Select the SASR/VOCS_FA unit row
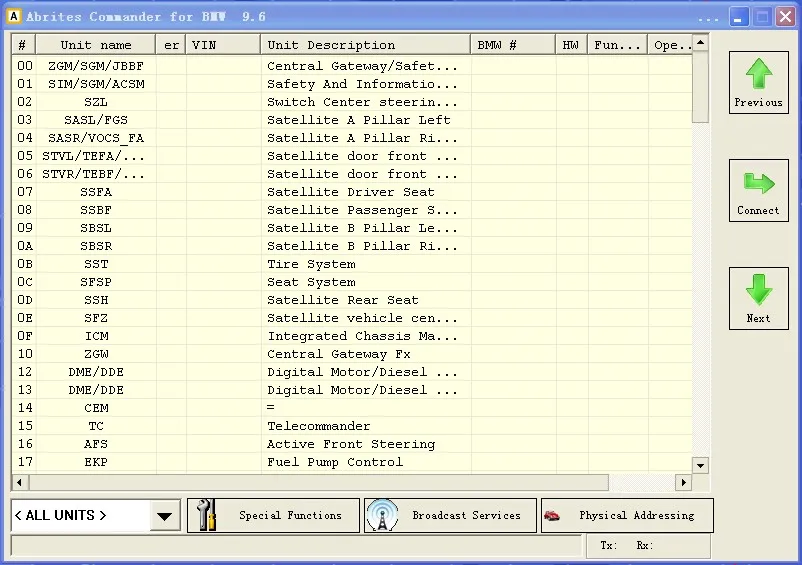This screenshot has height=565, width=802. point(352,138)
